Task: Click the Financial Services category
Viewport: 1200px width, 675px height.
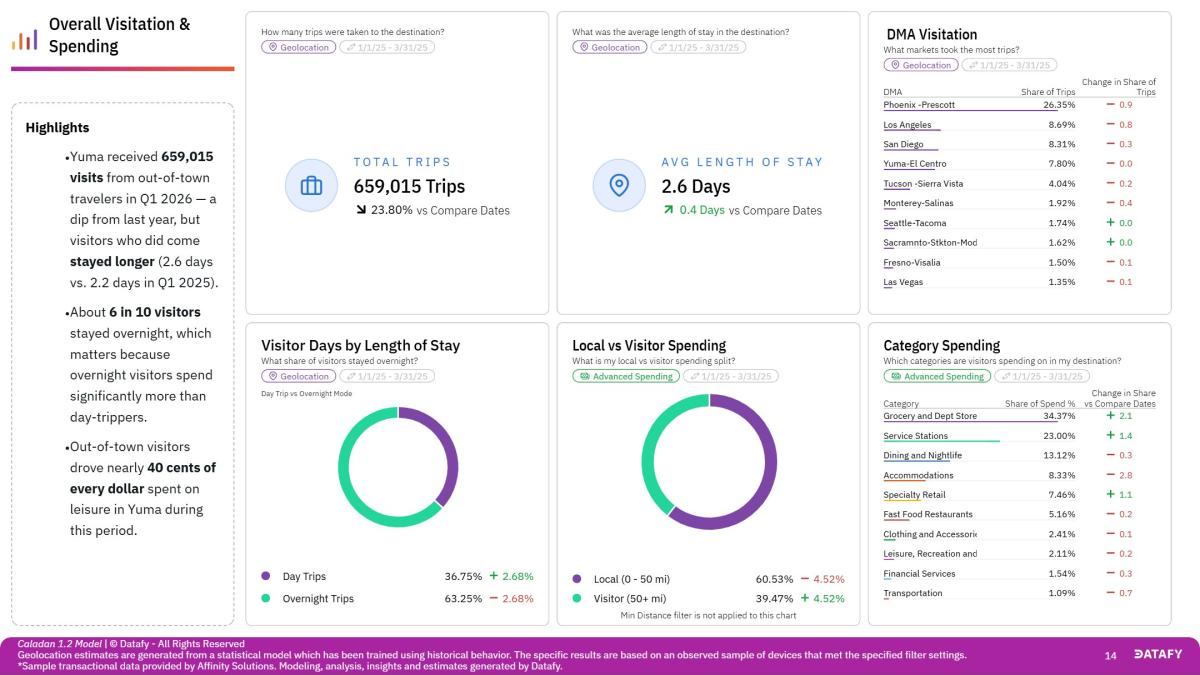Action: pyautogui.click(x=920, y=574)
